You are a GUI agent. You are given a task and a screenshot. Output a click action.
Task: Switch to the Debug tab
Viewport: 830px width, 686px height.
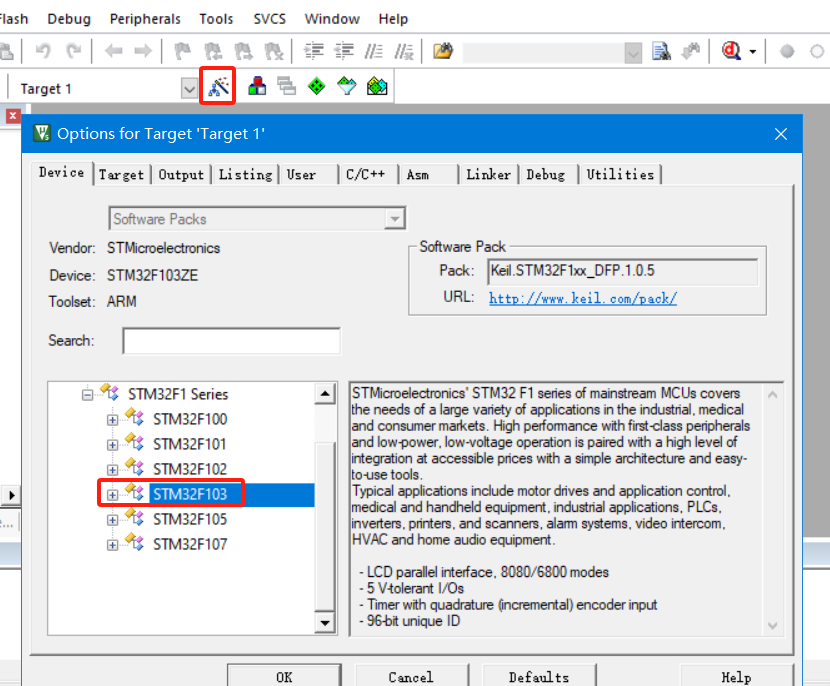(548, 175)
